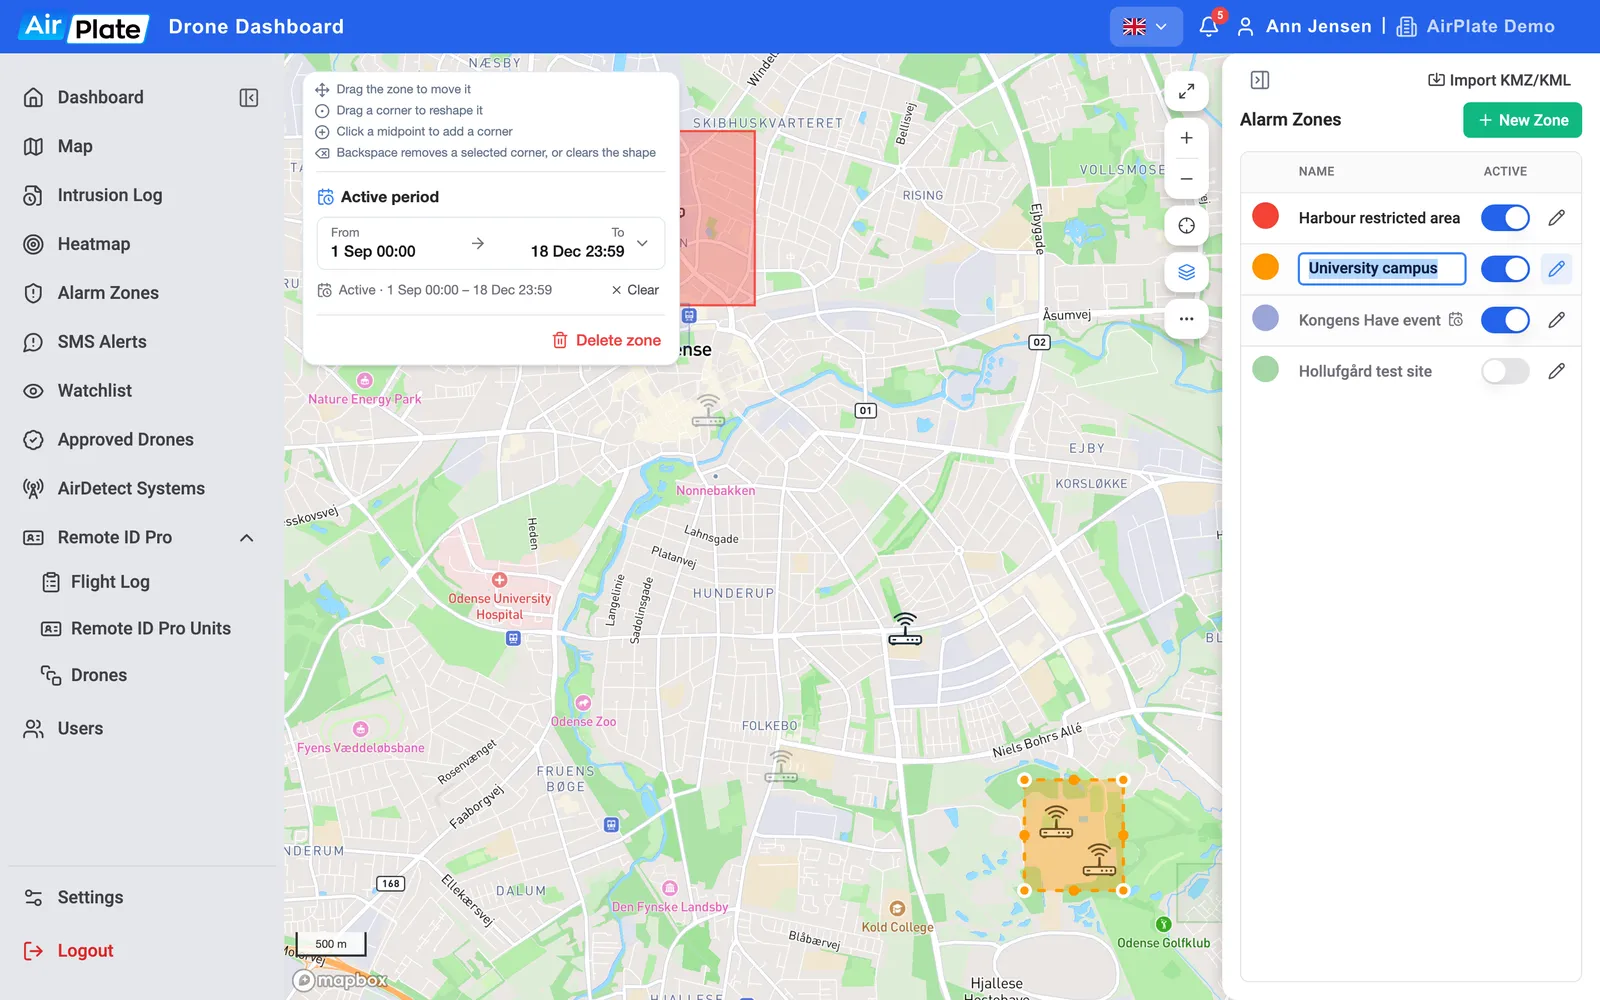Edit the Hollufgård test site zone

[1556, 371]
